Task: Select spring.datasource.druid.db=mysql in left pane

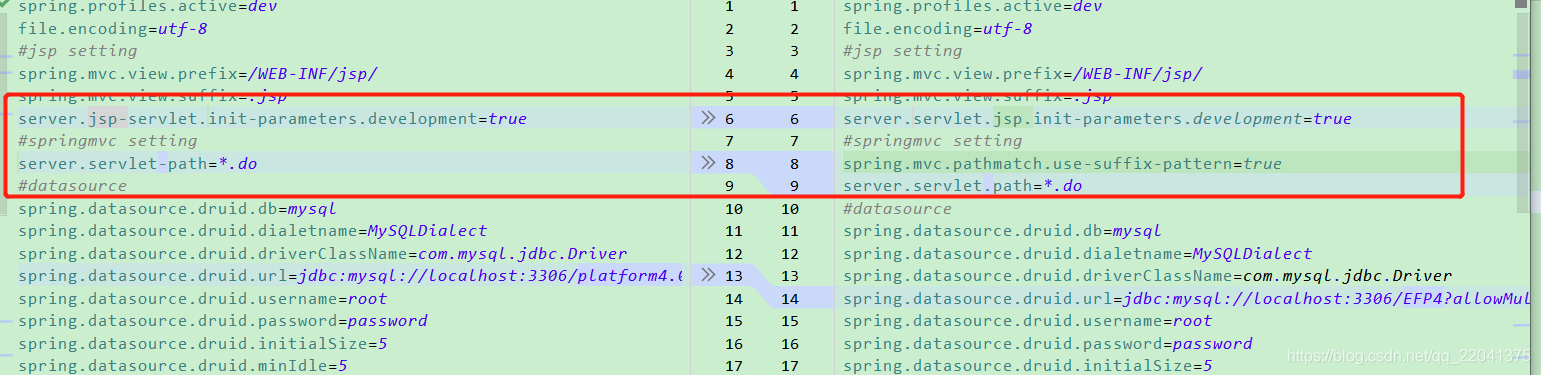Action: pyautogui.click(x=177, y=209)
